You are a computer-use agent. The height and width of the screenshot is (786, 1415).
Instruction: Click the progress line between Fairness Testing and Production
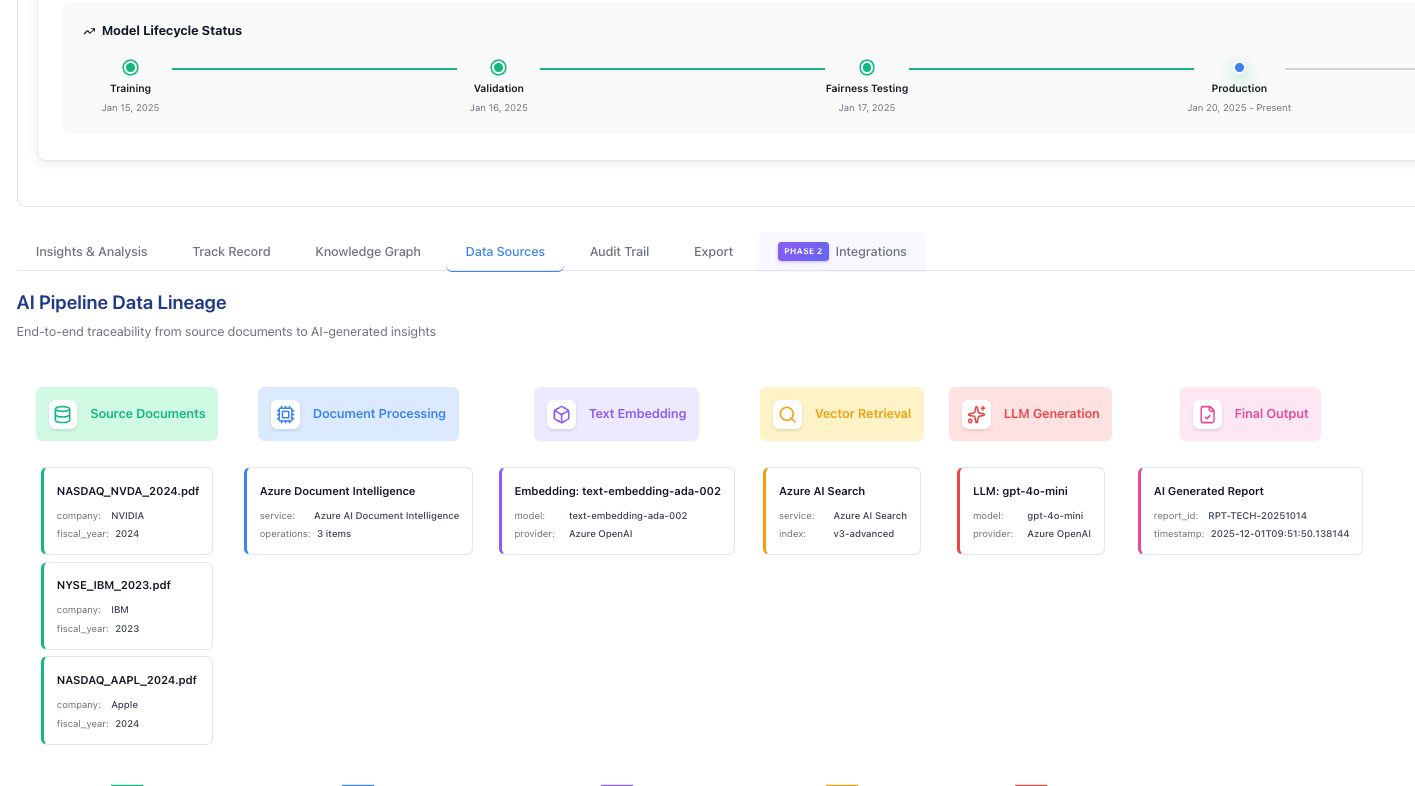(x=1053, y=67)
